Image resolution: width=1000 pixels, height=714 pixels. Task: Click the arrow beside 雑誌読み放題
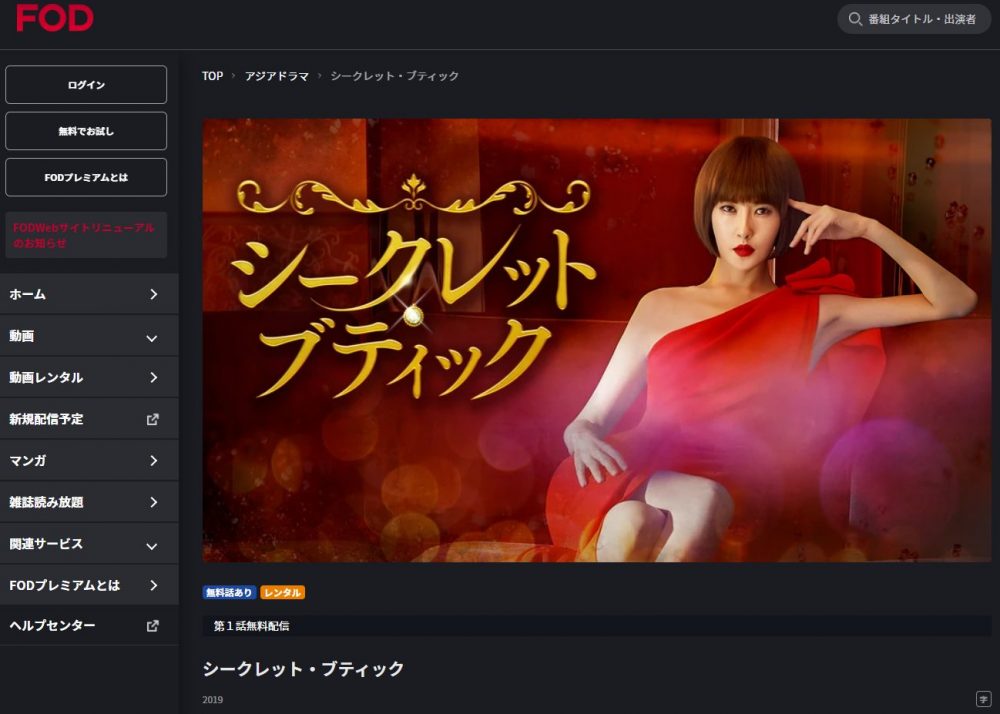click(153, 502)
